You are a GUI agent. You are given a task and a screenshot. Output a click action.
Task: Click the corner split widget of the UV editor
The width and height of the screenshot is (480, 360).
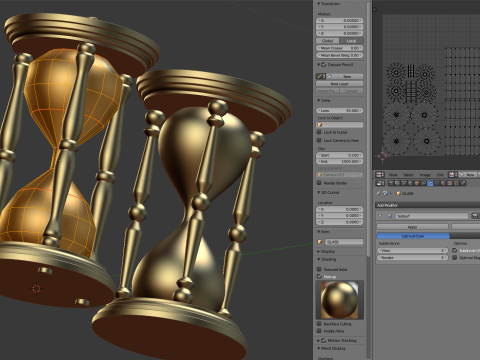tap(375, 9)
